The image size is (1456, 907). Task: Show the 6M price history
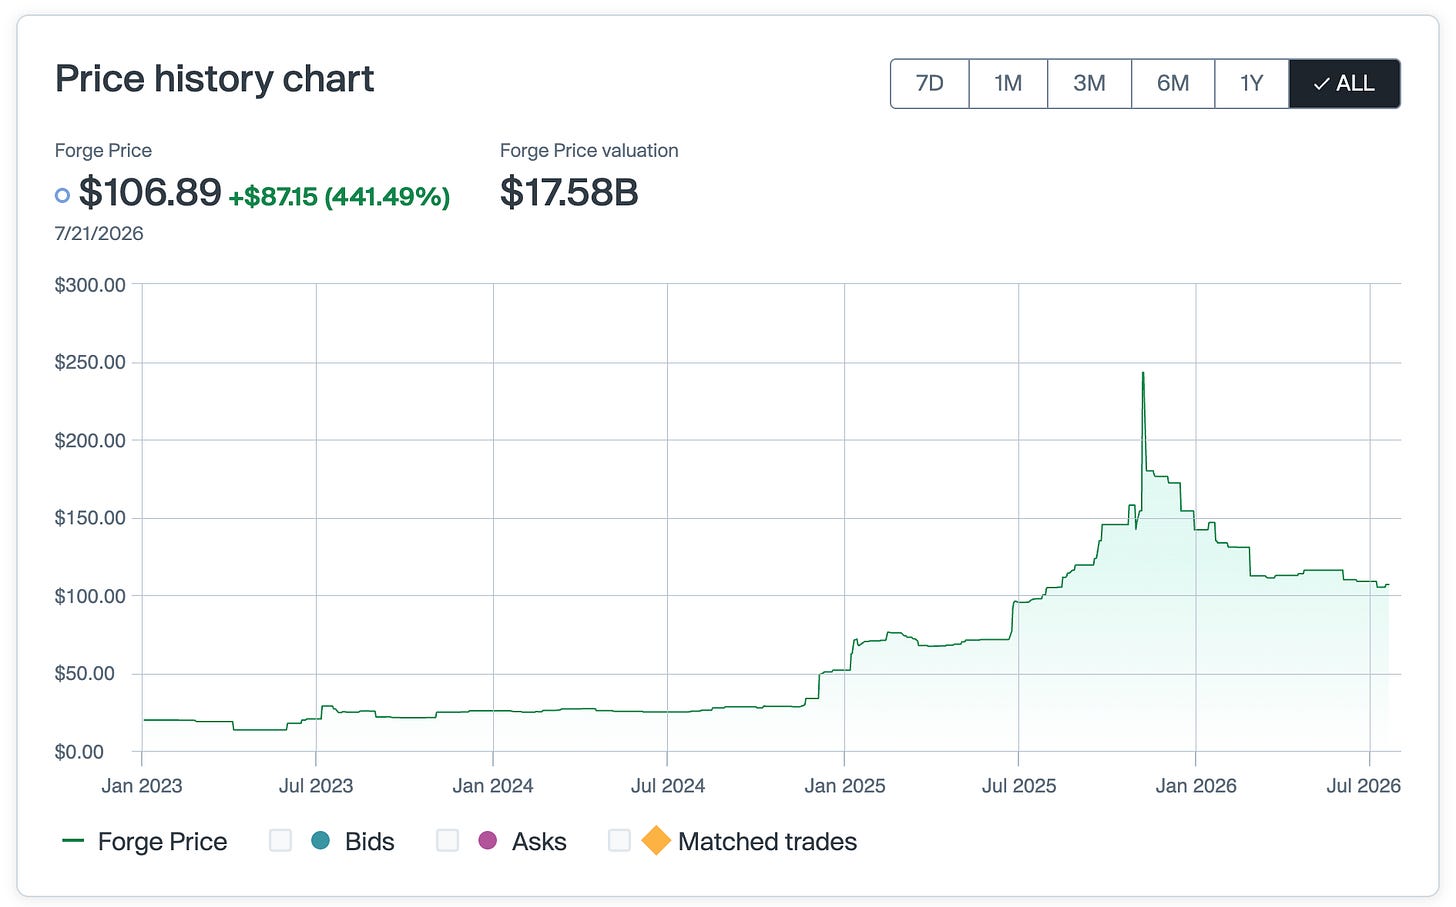[x=1173, y=83]
